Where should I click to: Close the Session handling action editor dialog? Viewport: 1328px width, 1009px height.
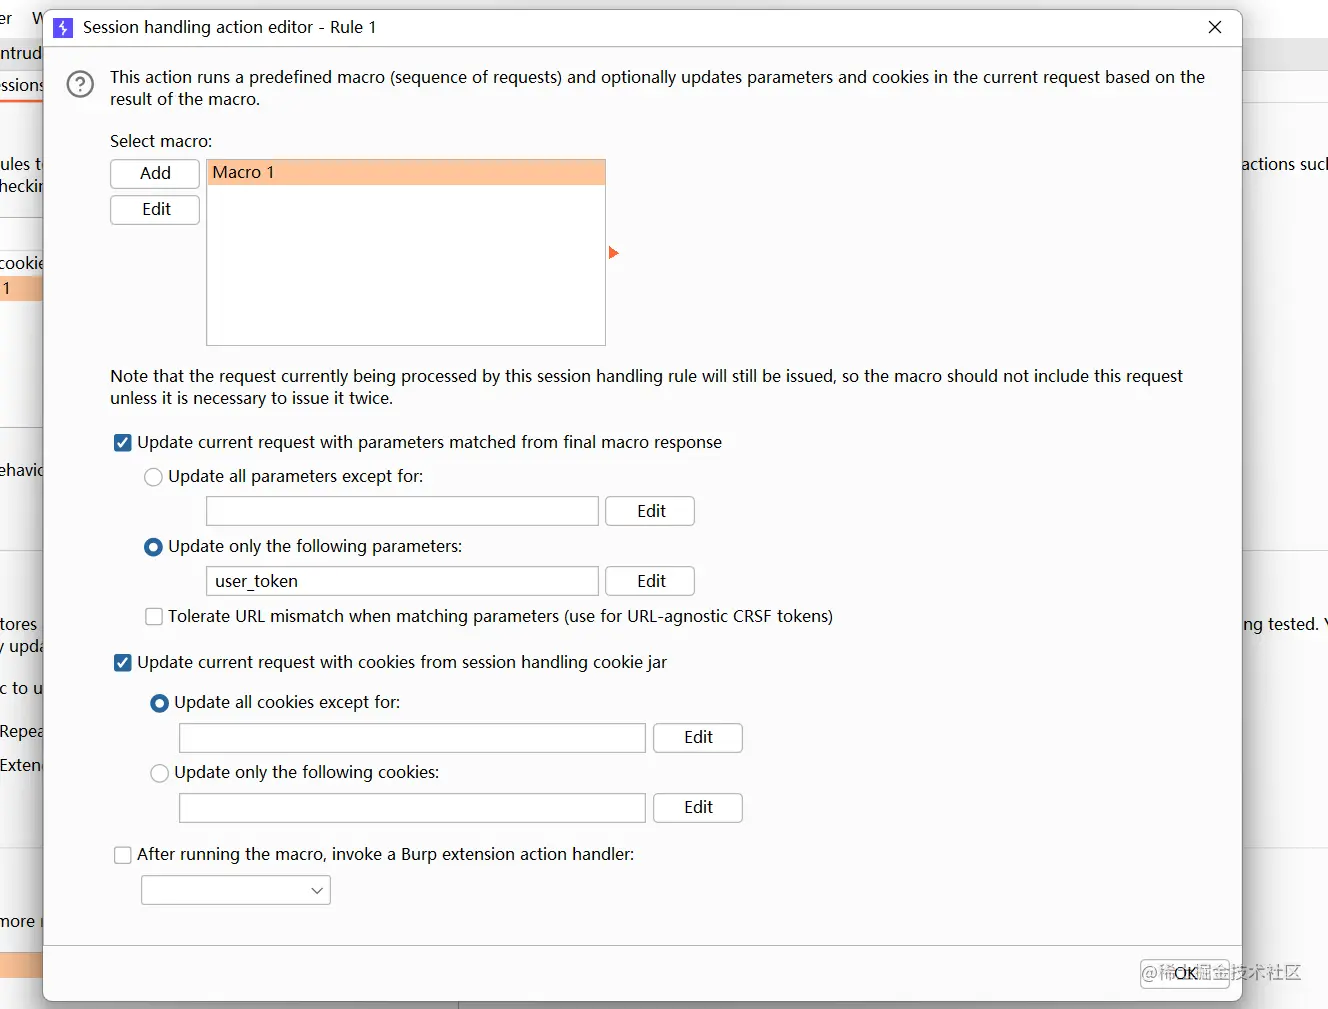[x=1215, y=28]
